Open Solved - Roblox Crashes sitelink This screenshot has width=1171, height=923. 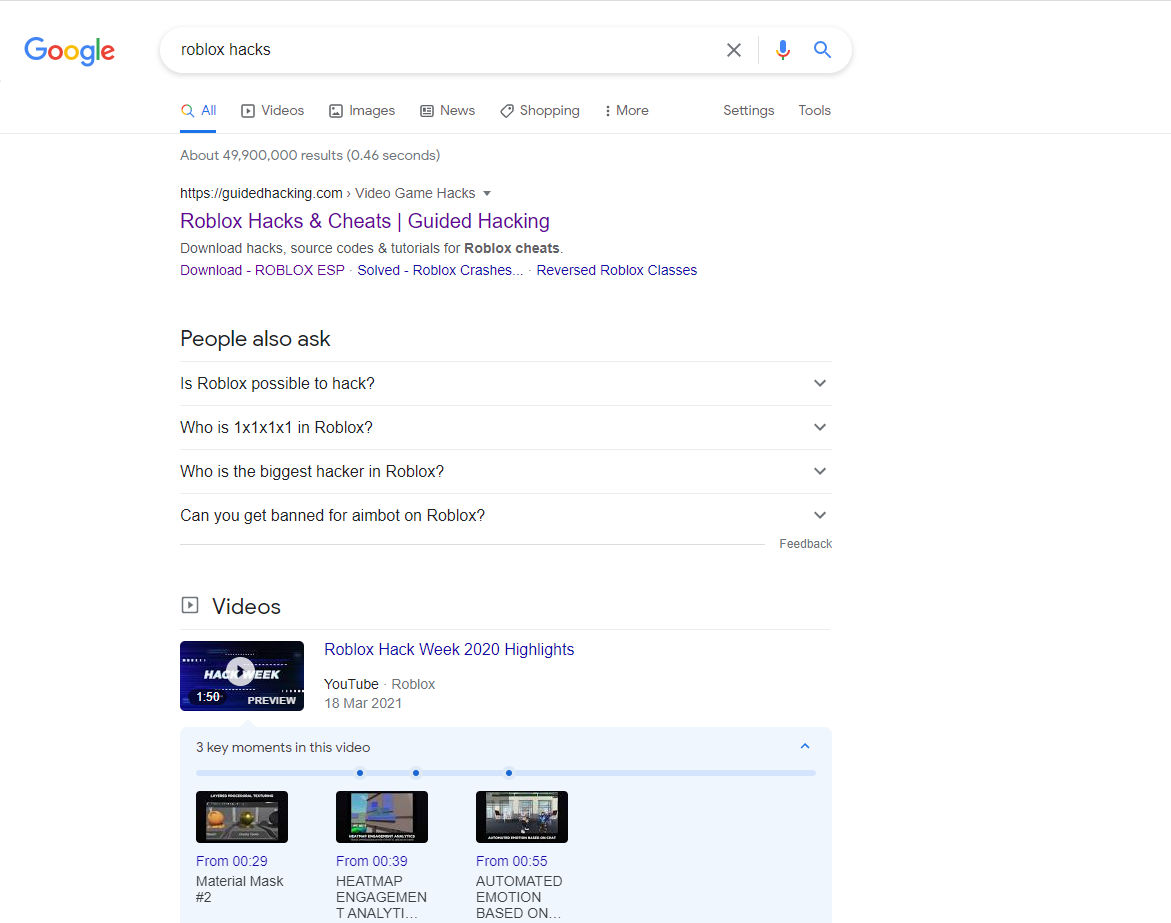tap(440, 270)
